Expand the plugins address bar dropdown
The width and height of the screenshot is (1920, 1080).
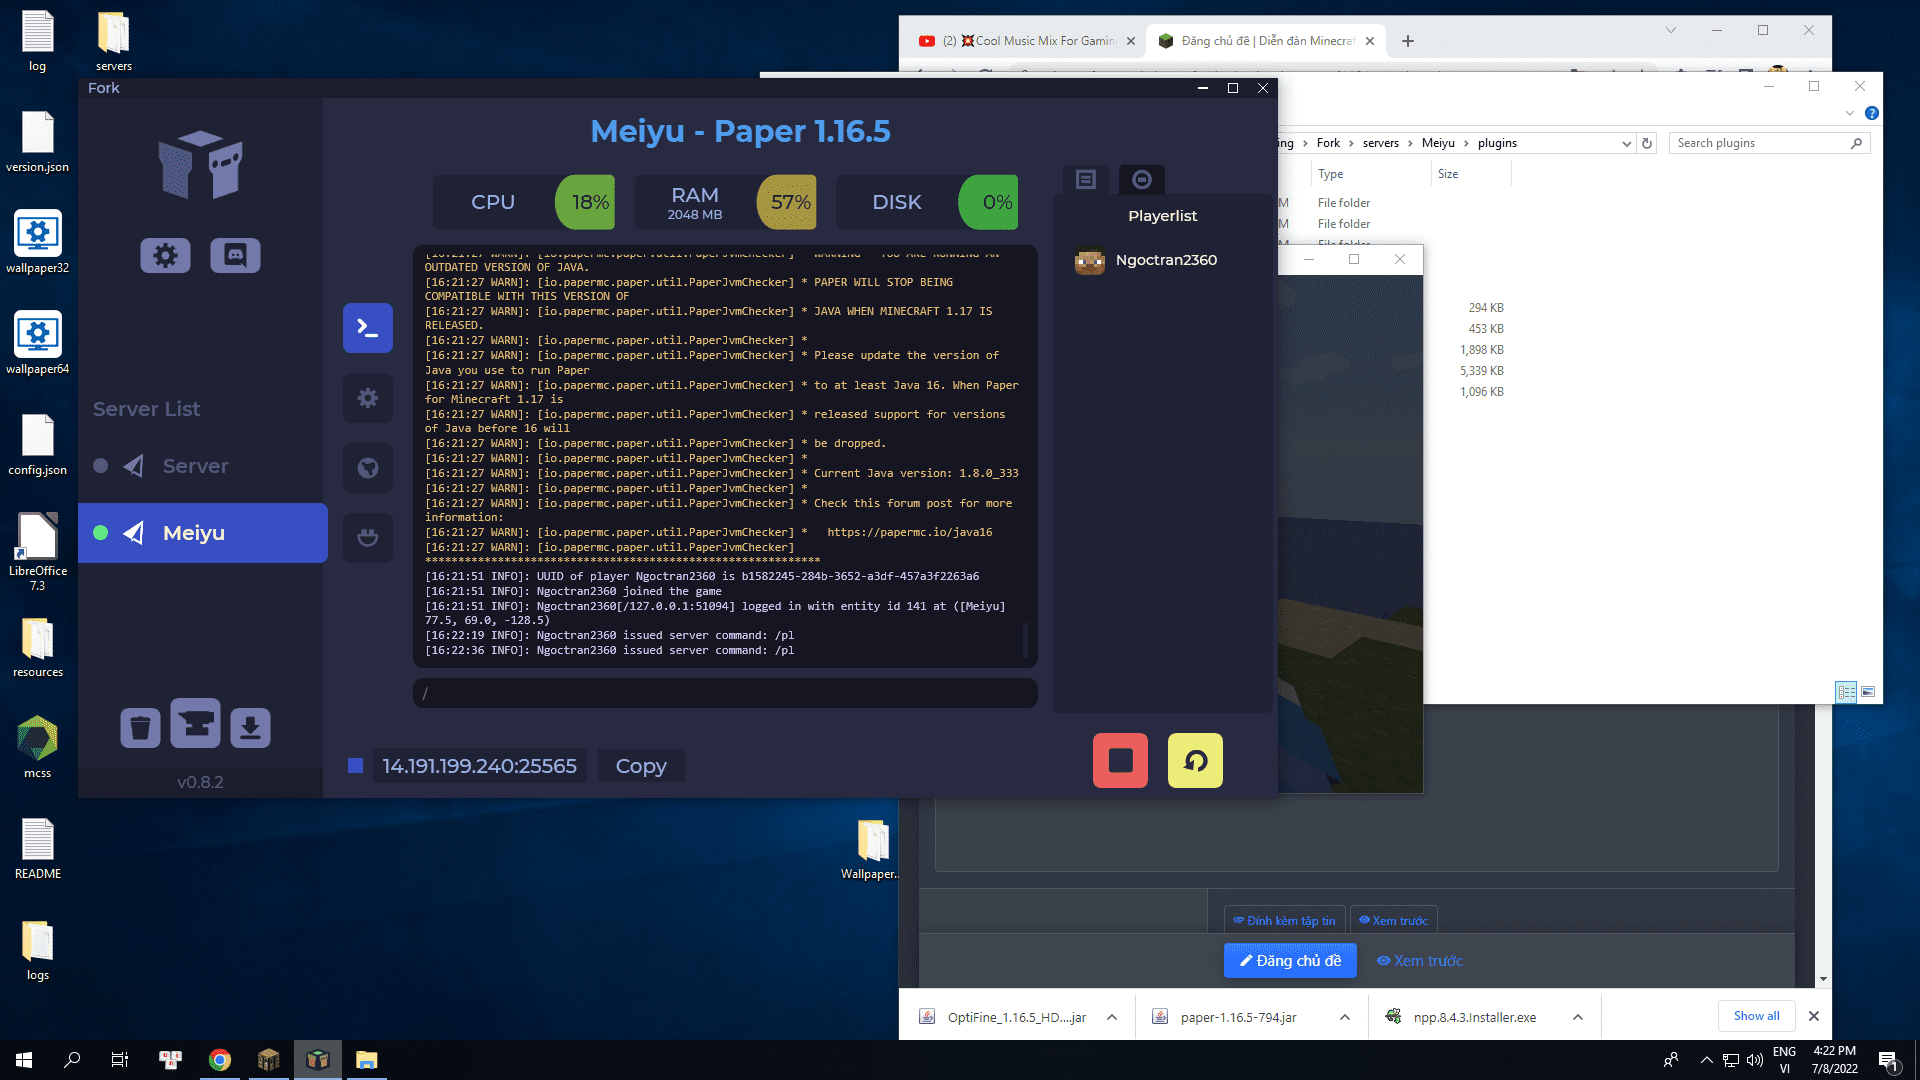pos(1626,144)
